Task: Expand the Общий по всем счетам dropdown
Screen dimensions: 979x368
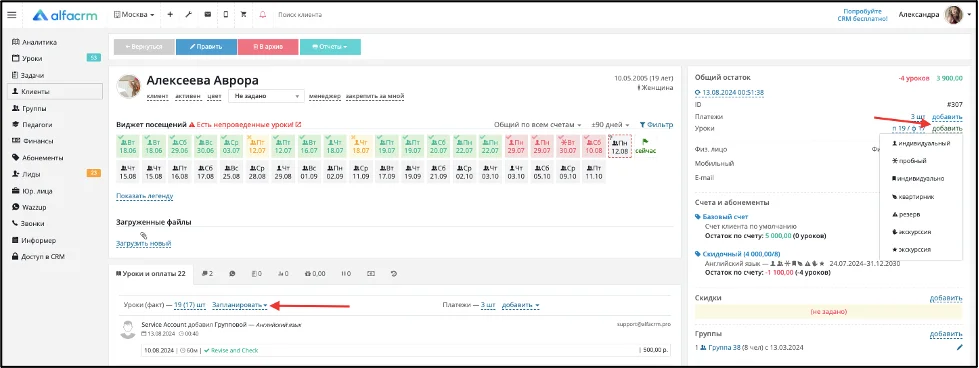Action: [x=538, y=125]
